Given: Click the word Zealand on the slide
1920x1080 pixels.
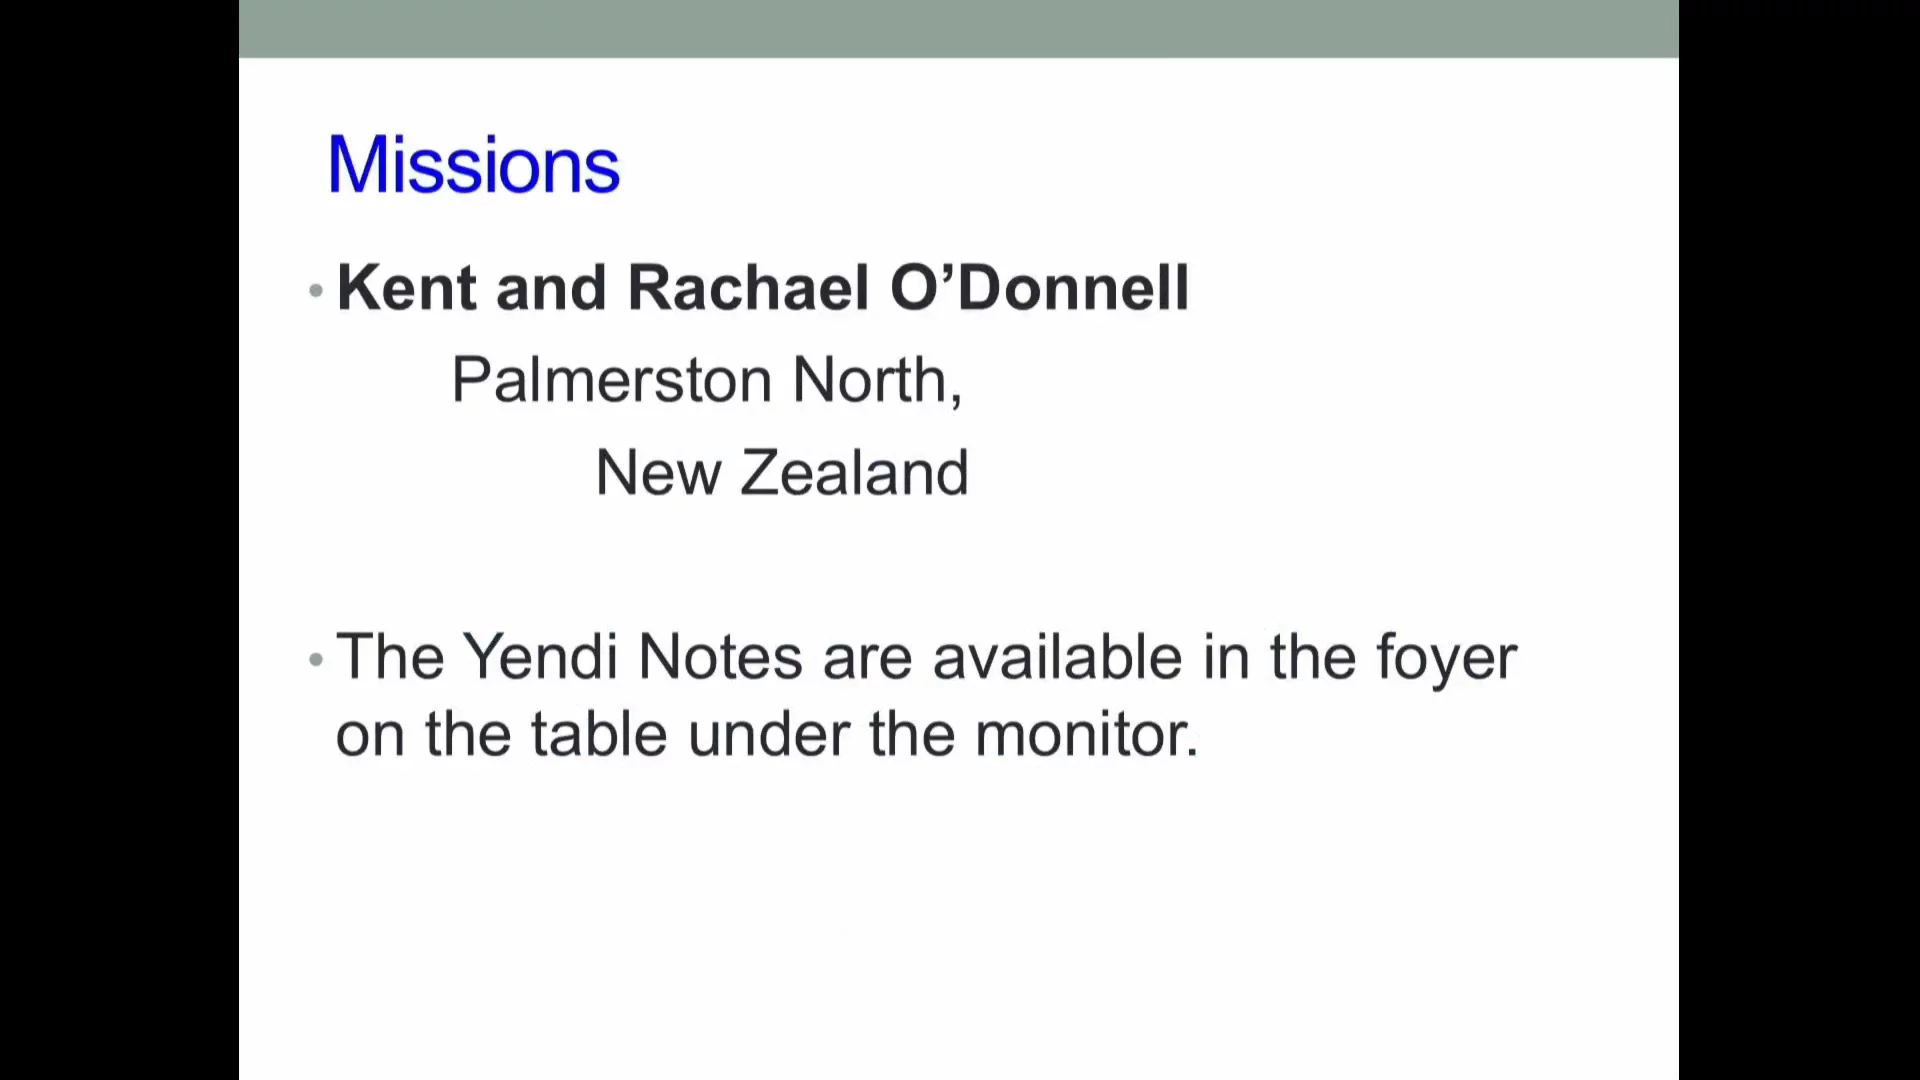Looking at the screenshot, I should tap(853, 473).
